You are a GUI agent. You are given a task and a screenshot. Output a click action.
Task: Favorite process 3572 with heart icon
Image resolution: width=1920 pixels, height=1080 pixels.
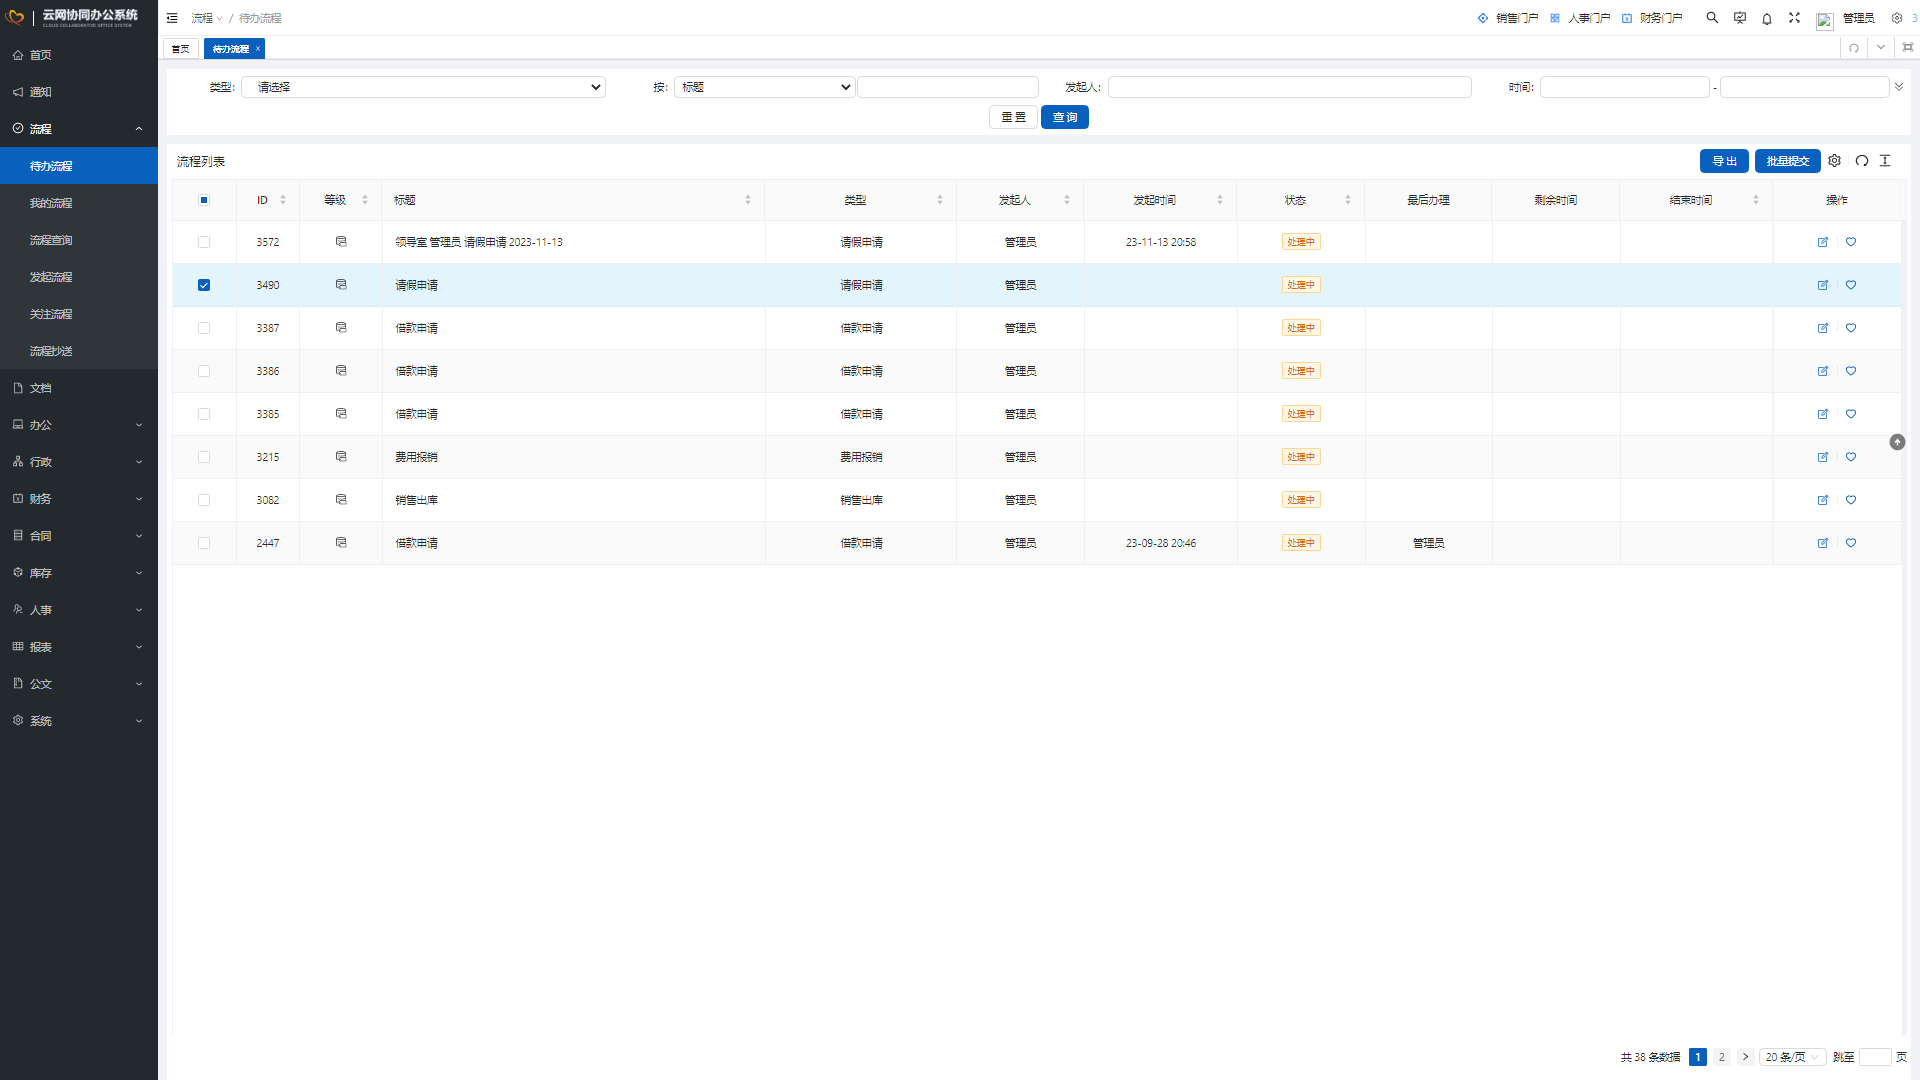click(1851, 242)
